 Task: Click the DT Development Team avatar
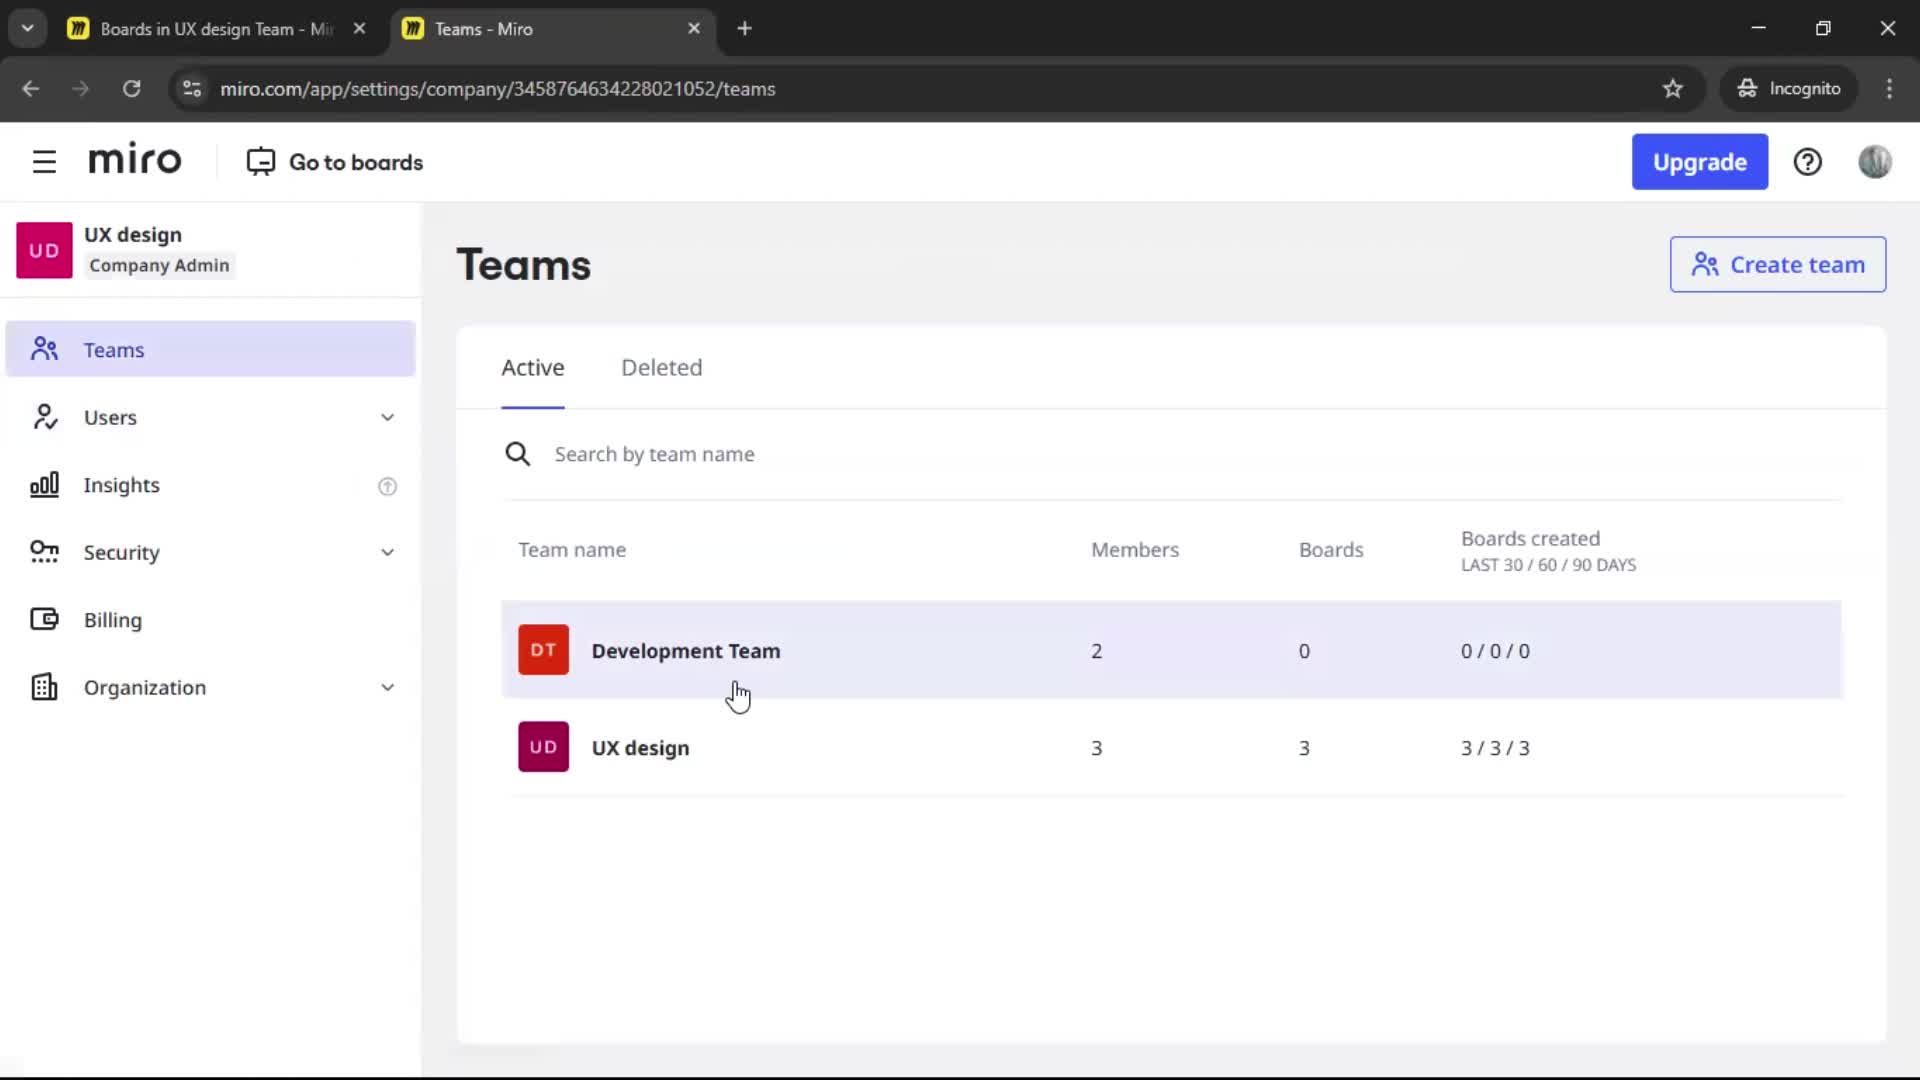[543, 650]
